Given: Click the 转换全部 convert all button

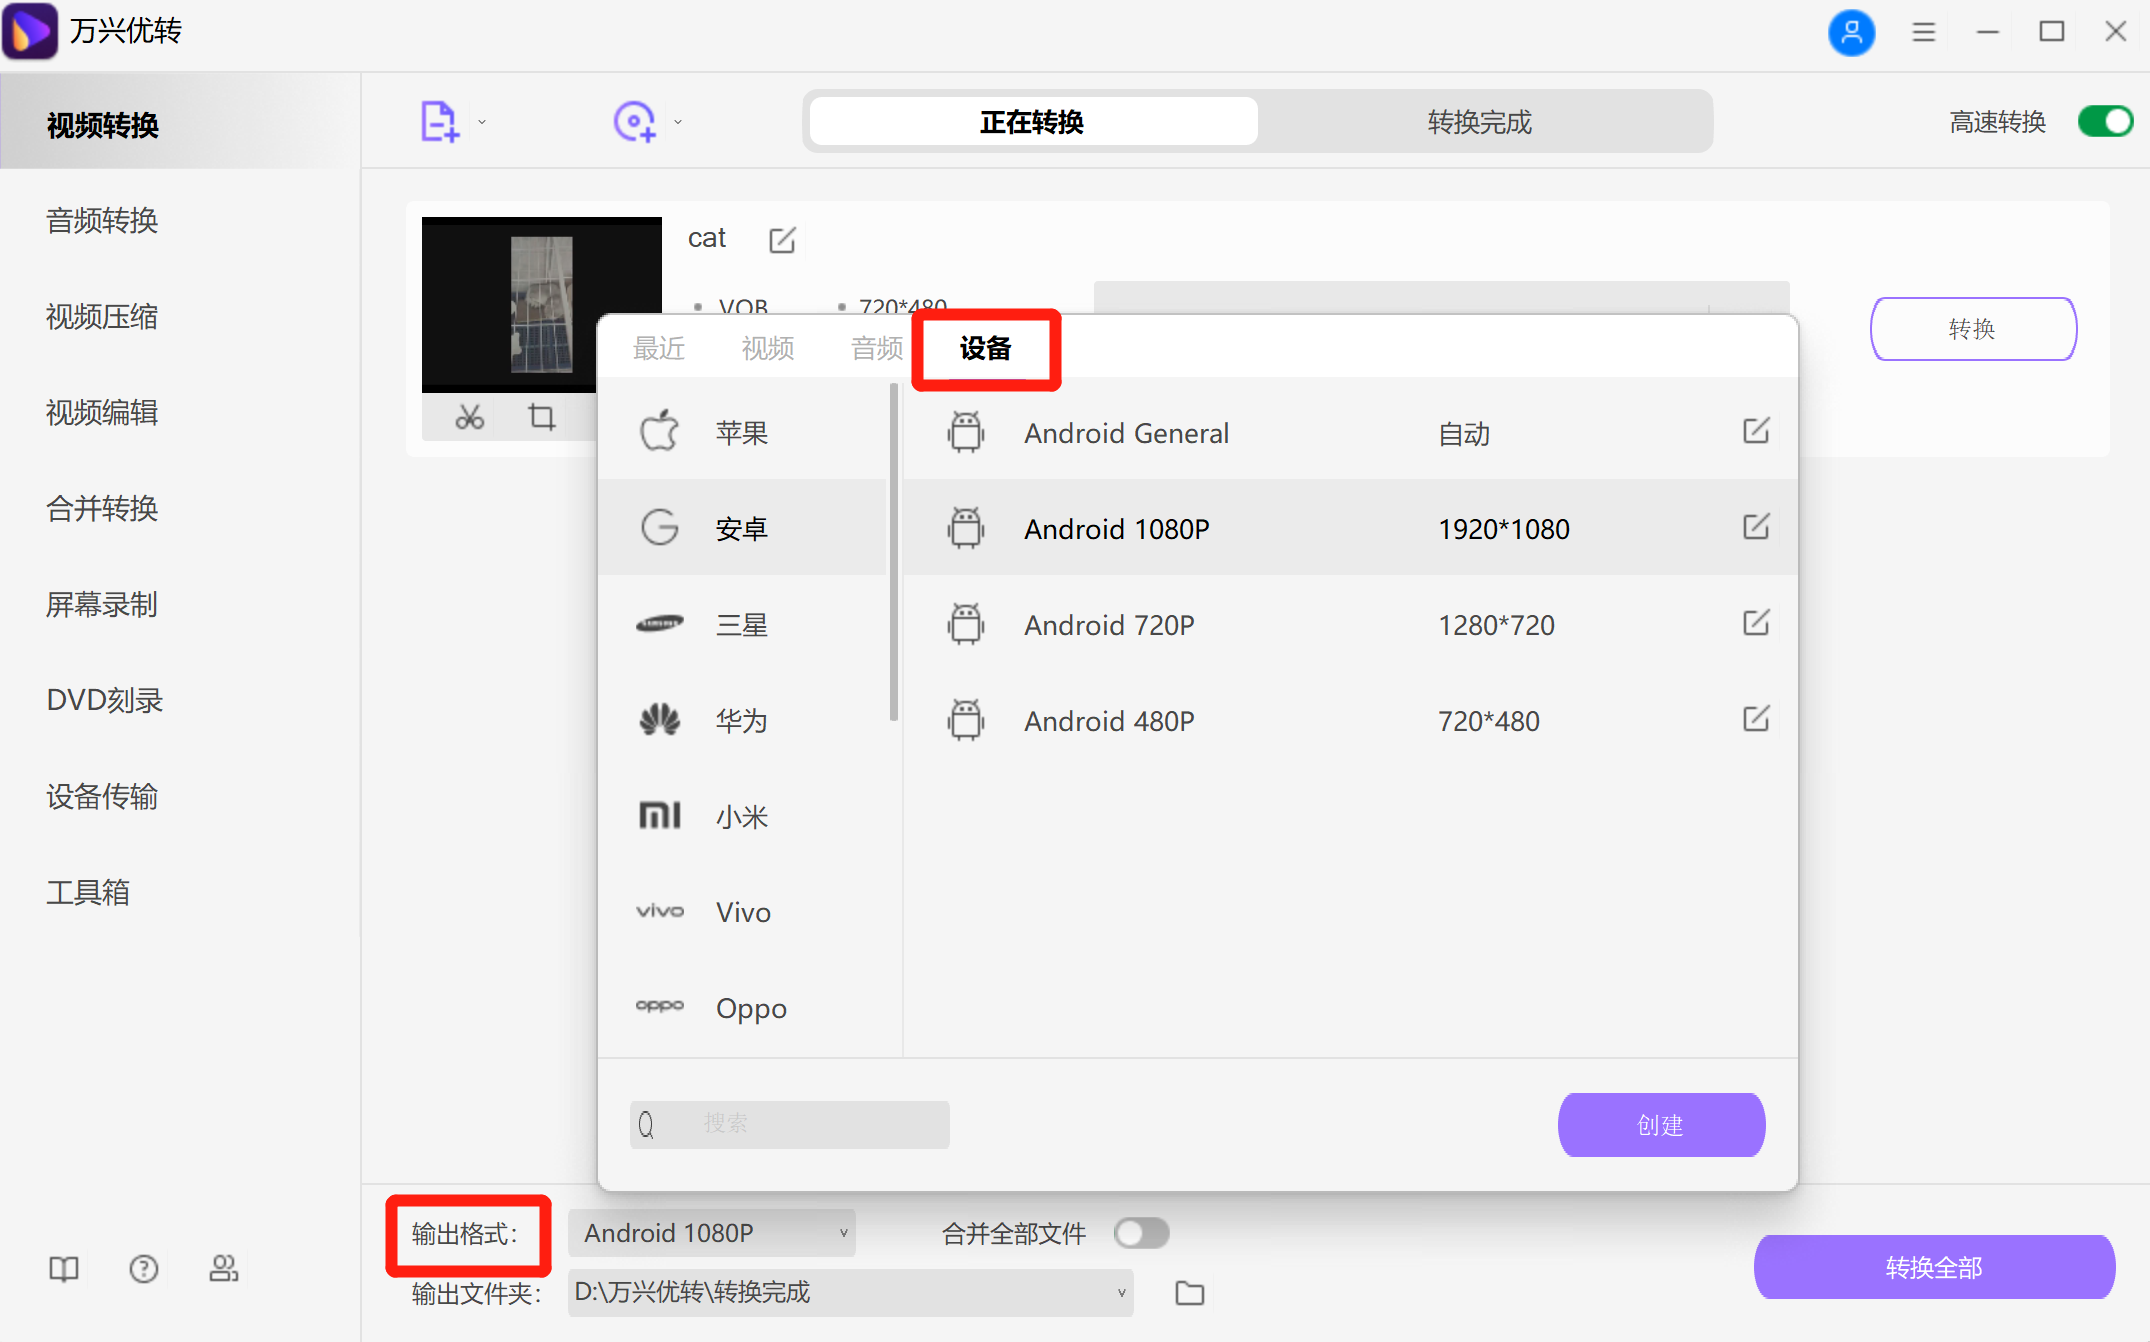Looking at the screenshot, I should (x=1933, y=1266).
